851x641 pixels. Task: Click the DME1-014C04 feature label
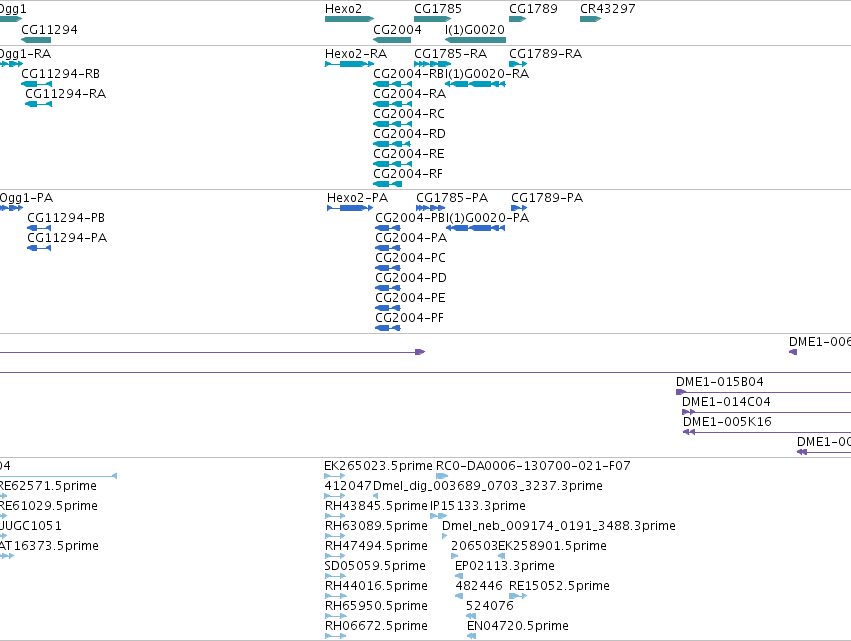[x=726, y=402]
